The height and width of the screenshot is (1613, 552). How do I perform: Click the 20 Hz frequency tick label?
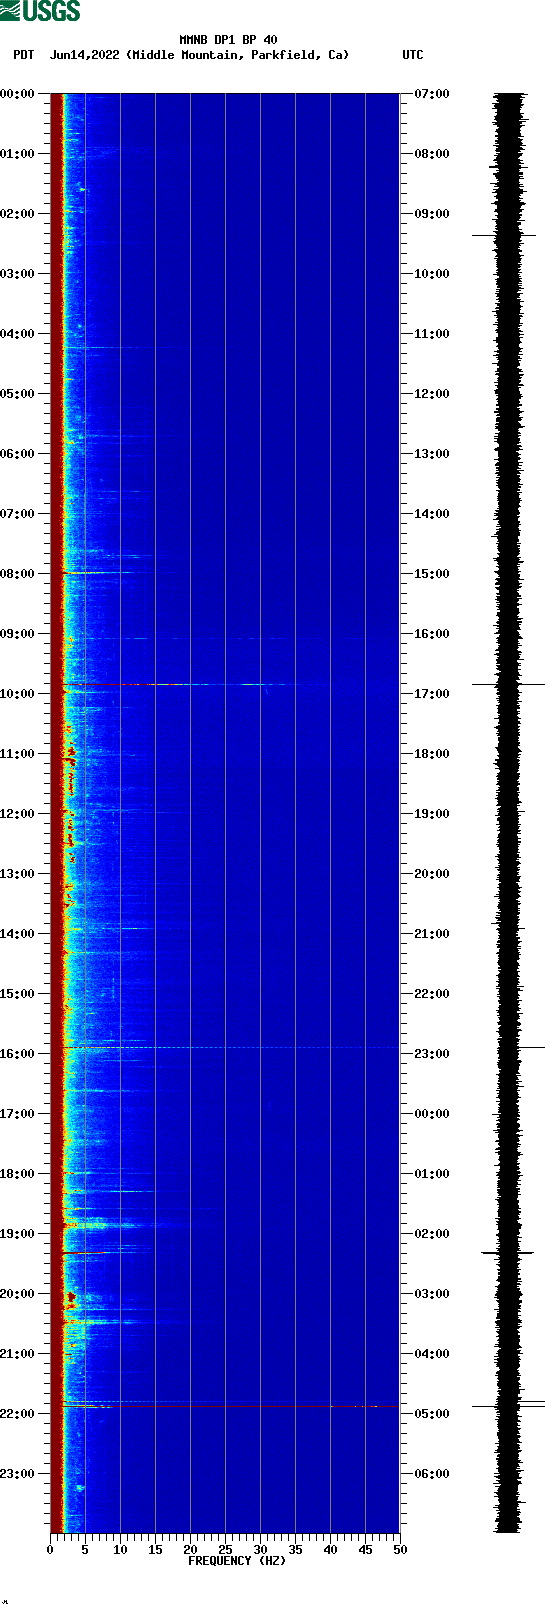coord(190,1550)
